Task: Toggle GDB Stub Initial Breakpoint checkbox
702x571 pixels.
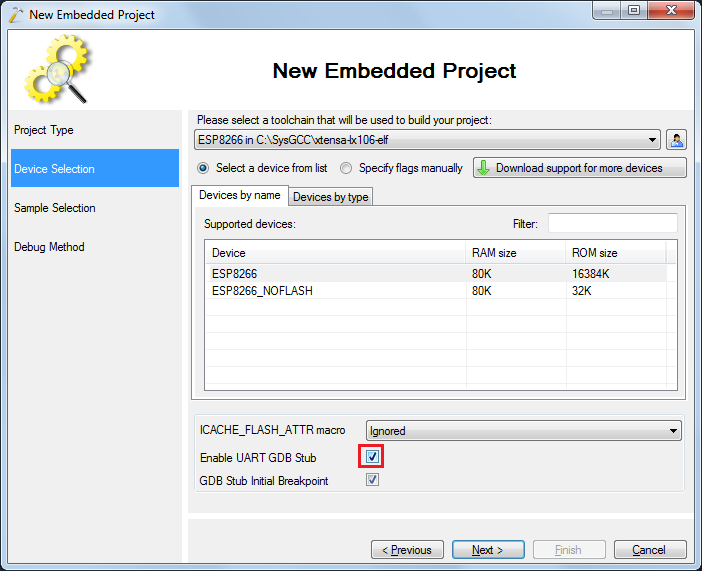Action: tap(372, 480)
